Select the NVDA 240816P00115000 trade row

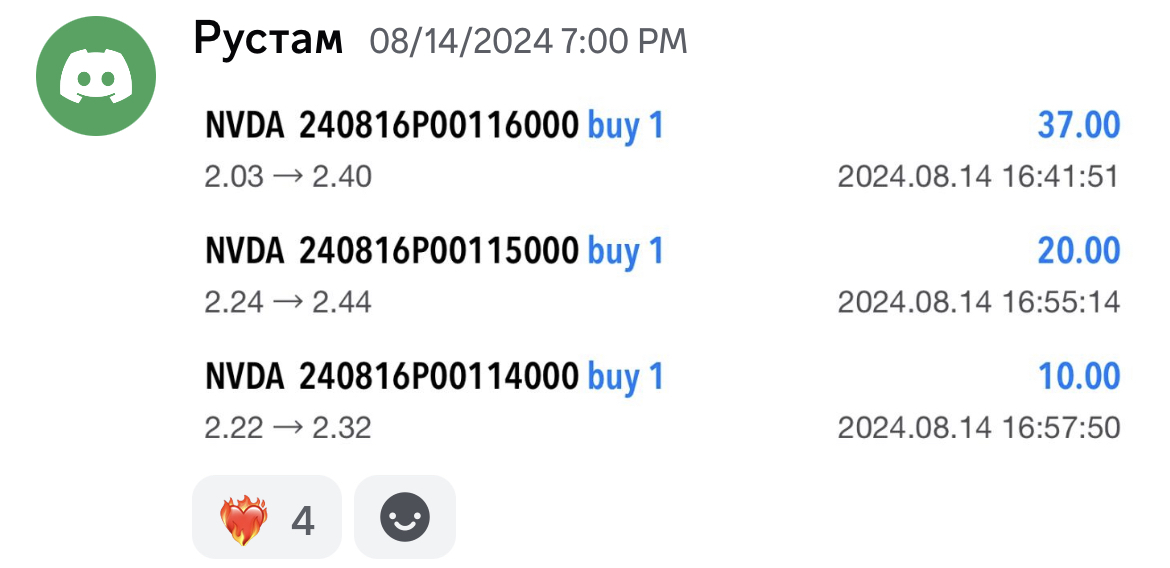click(663, 275)
